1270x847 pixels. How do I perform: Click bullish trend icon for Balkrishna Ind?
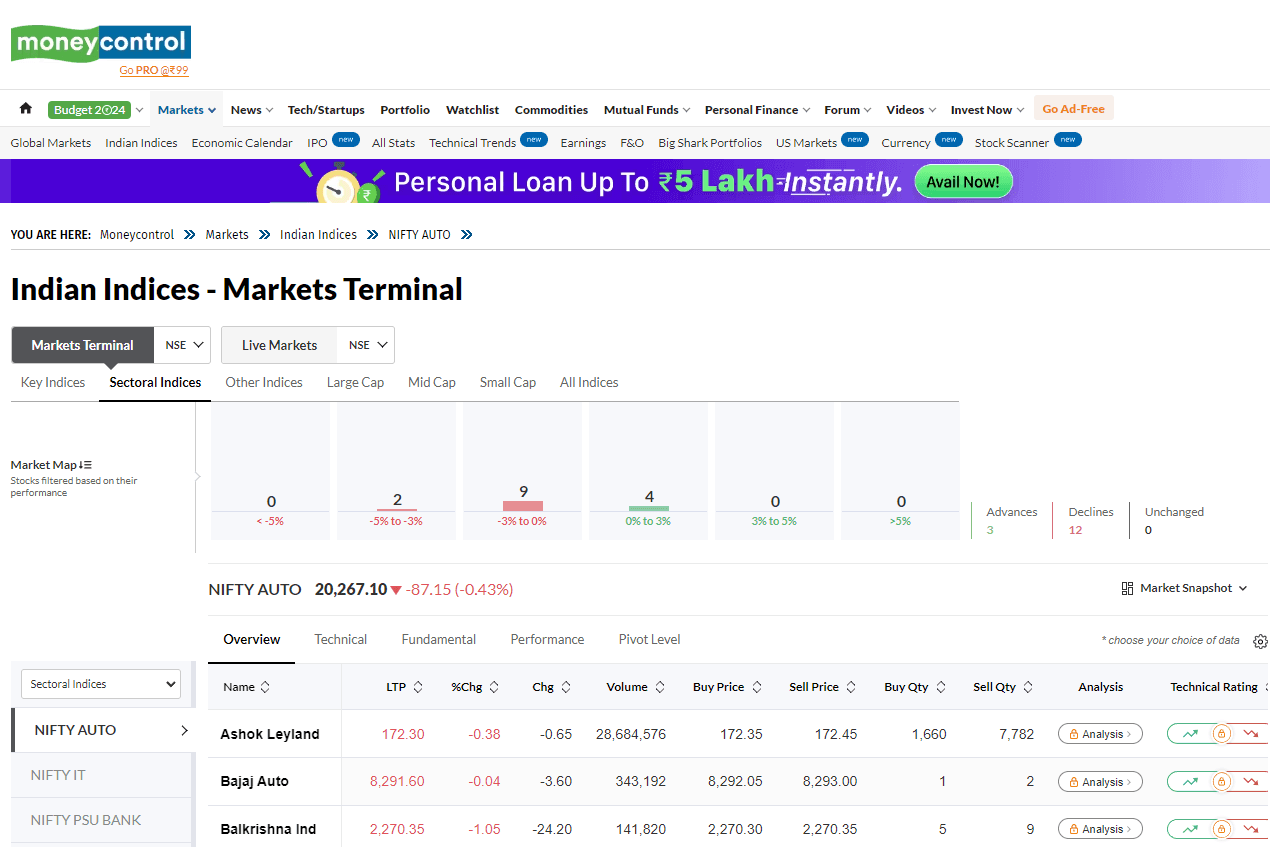point(1190,829)
